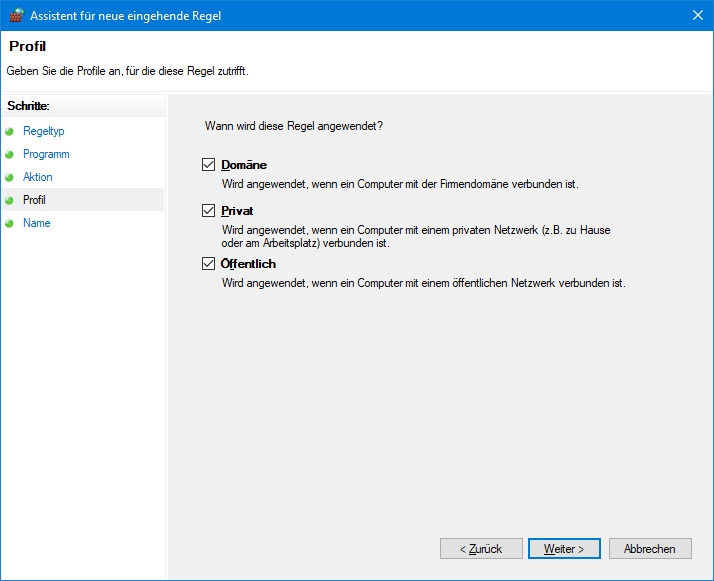714x581 pixels.
Task: Click the green bullet beside Aktion
Action: click(9, 177)
